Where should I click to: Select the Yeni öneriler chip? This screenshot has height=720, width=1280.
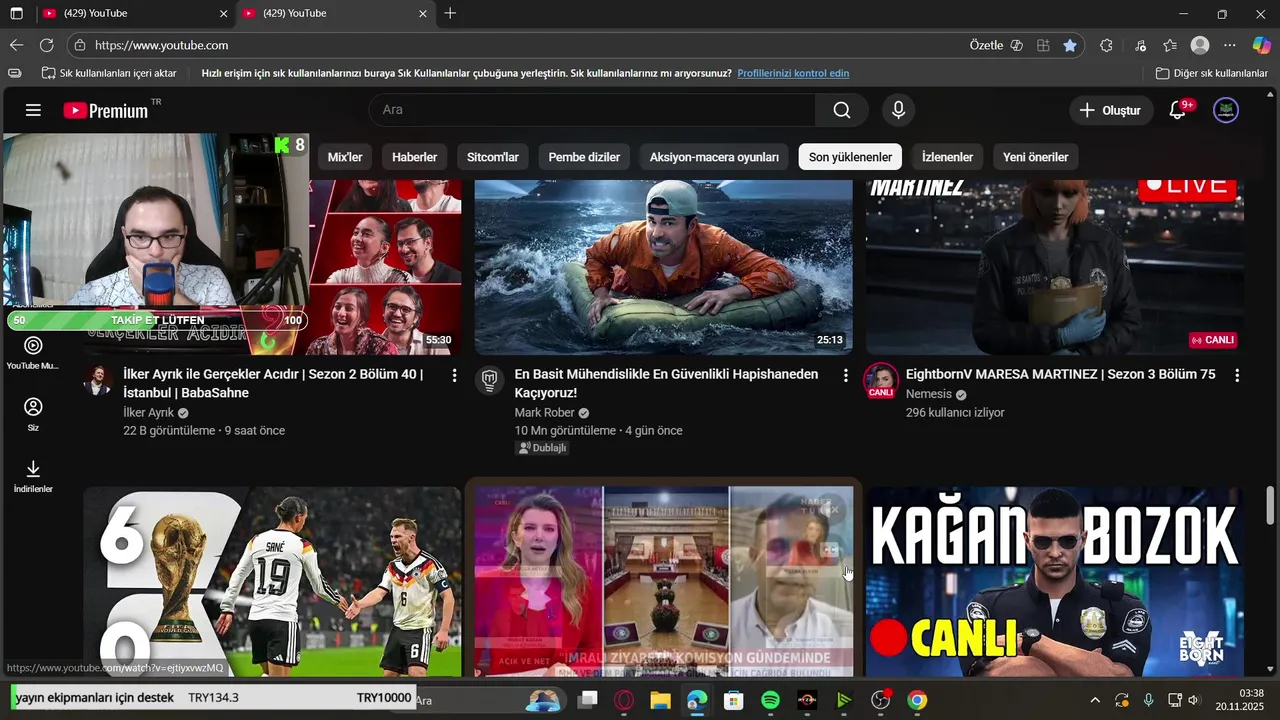[1035, 157]
